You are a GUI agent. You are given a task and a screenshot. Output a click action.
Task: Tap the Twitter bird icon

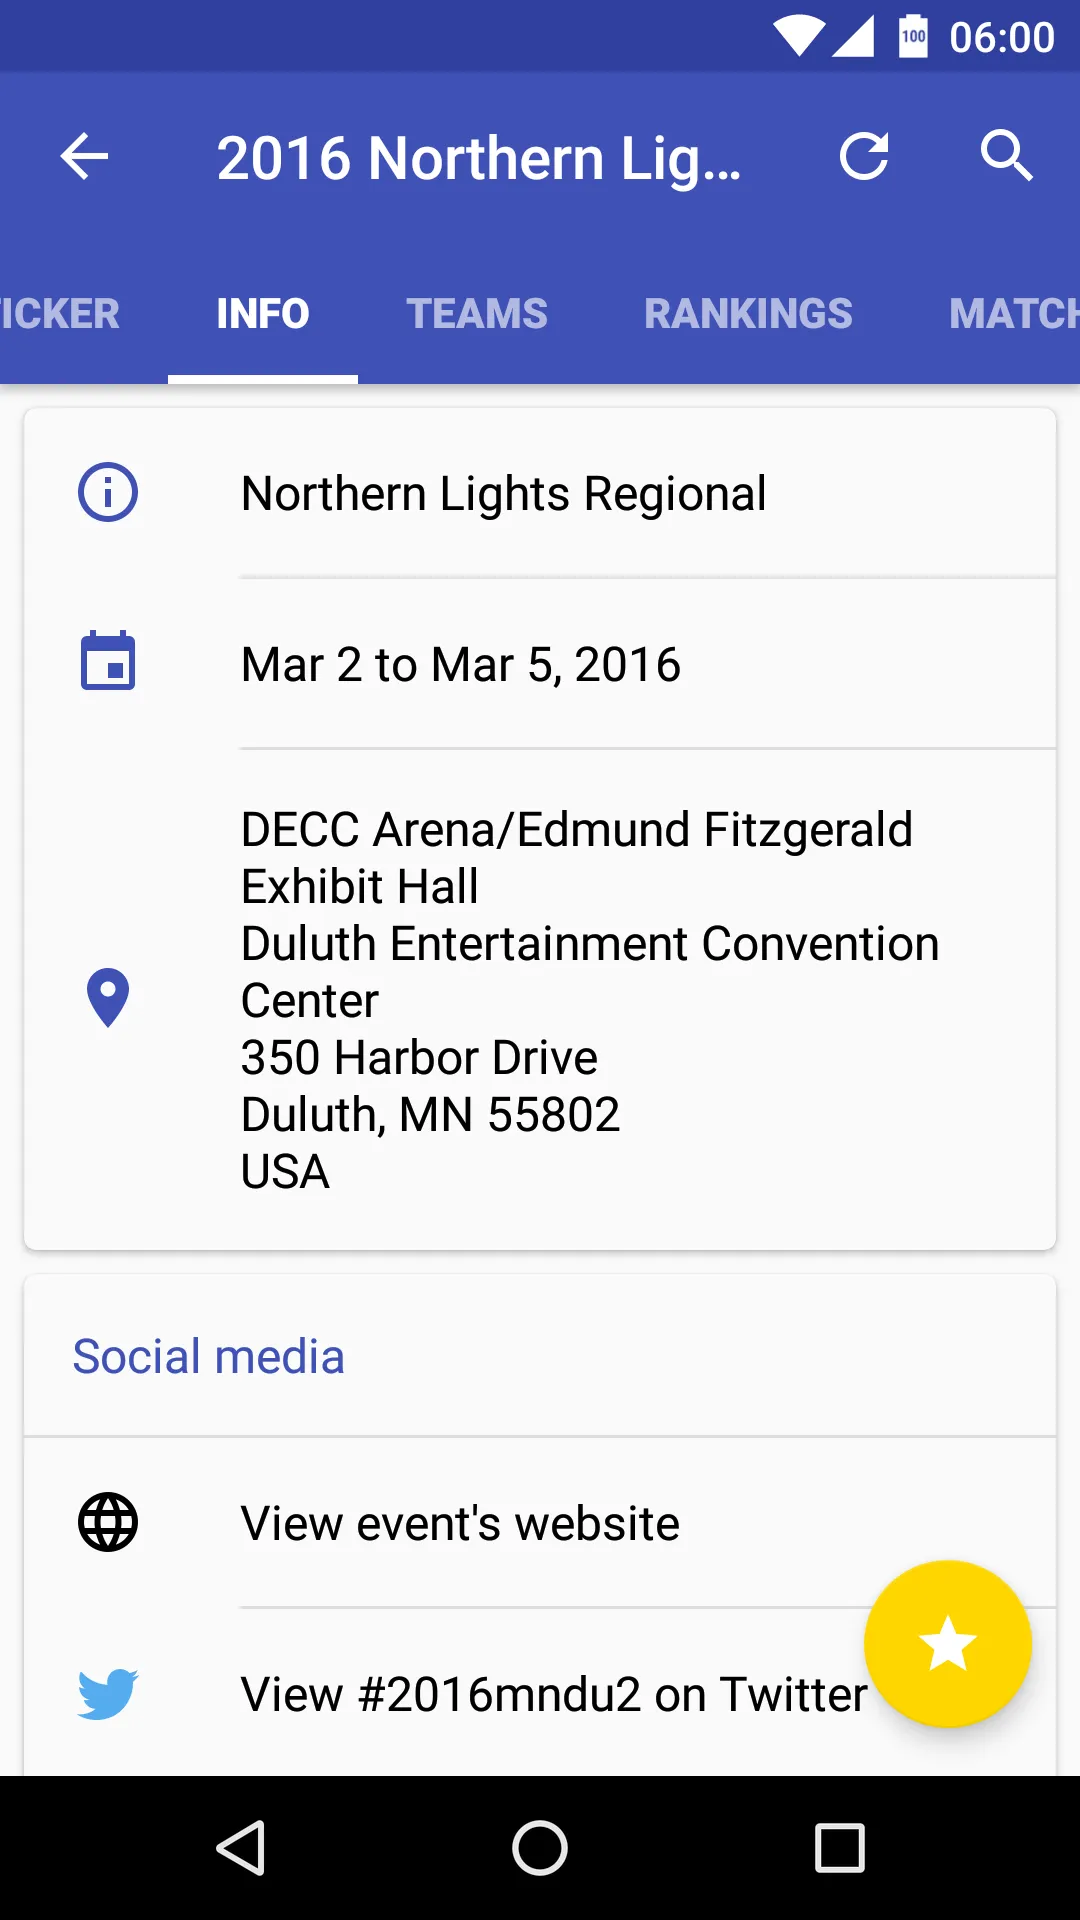pyautogui.click(x=108, y=1694)
